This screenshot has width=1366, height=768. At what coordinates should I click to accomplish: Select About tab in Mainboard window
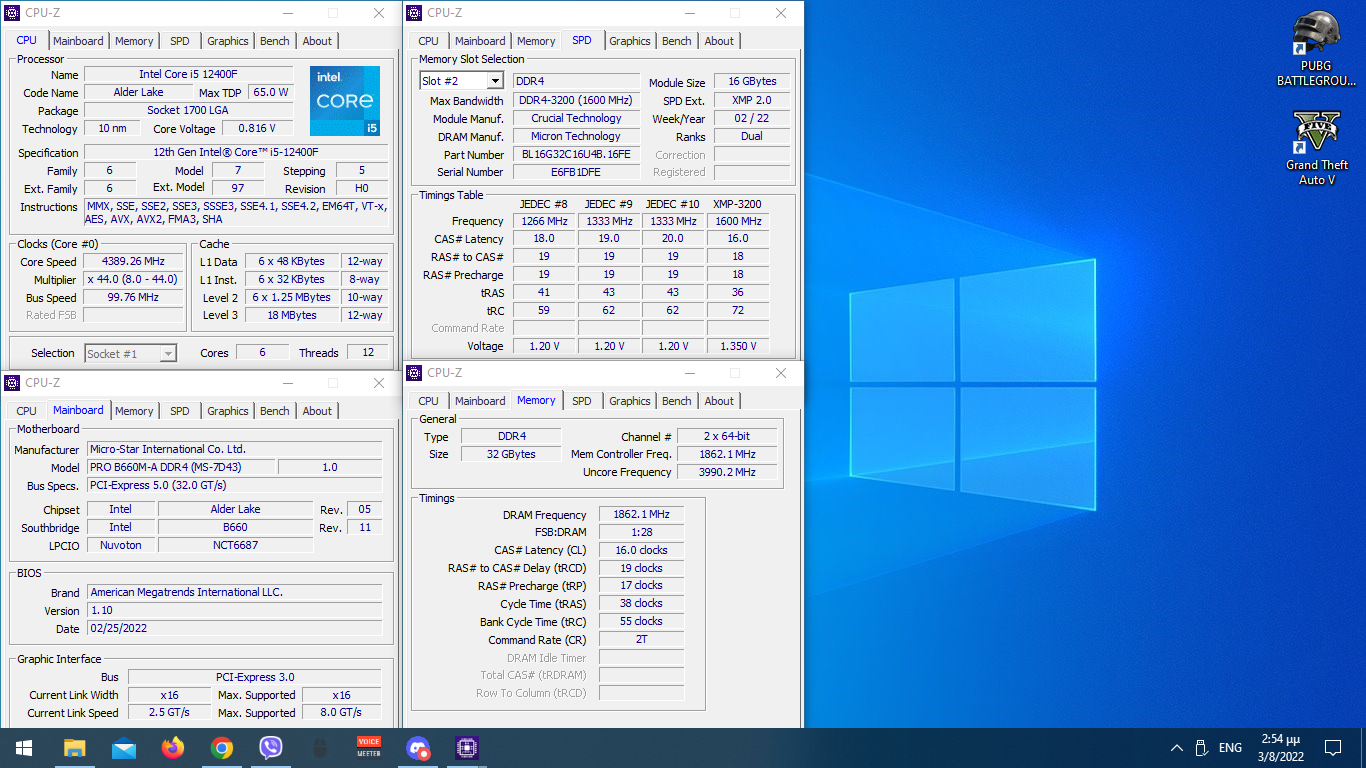click(317, 411)
